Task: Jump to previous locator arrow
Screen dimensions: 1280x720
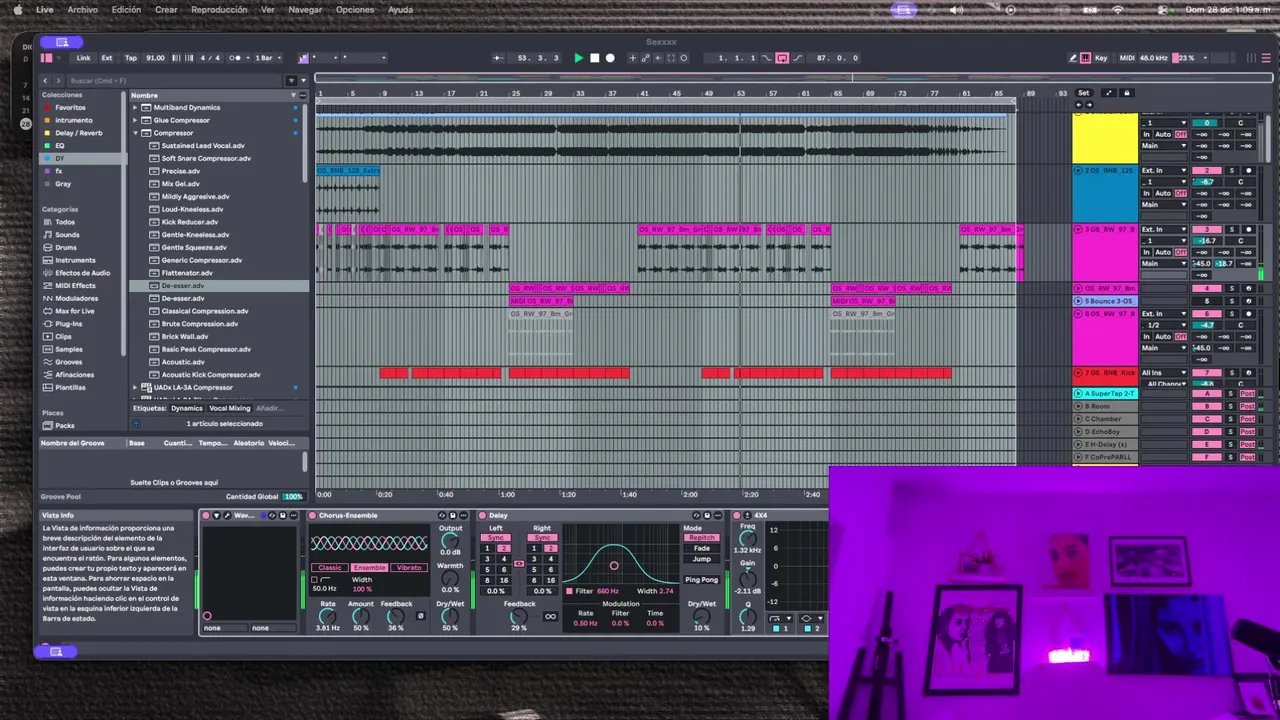Action: point(1079,104)
